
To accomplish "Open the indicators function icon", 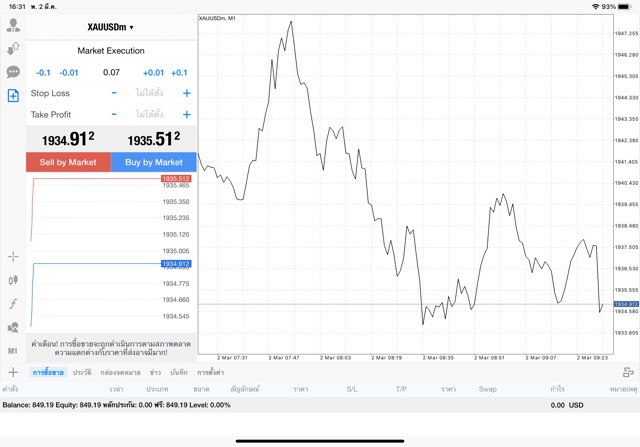I will click(x=13, y=304).
